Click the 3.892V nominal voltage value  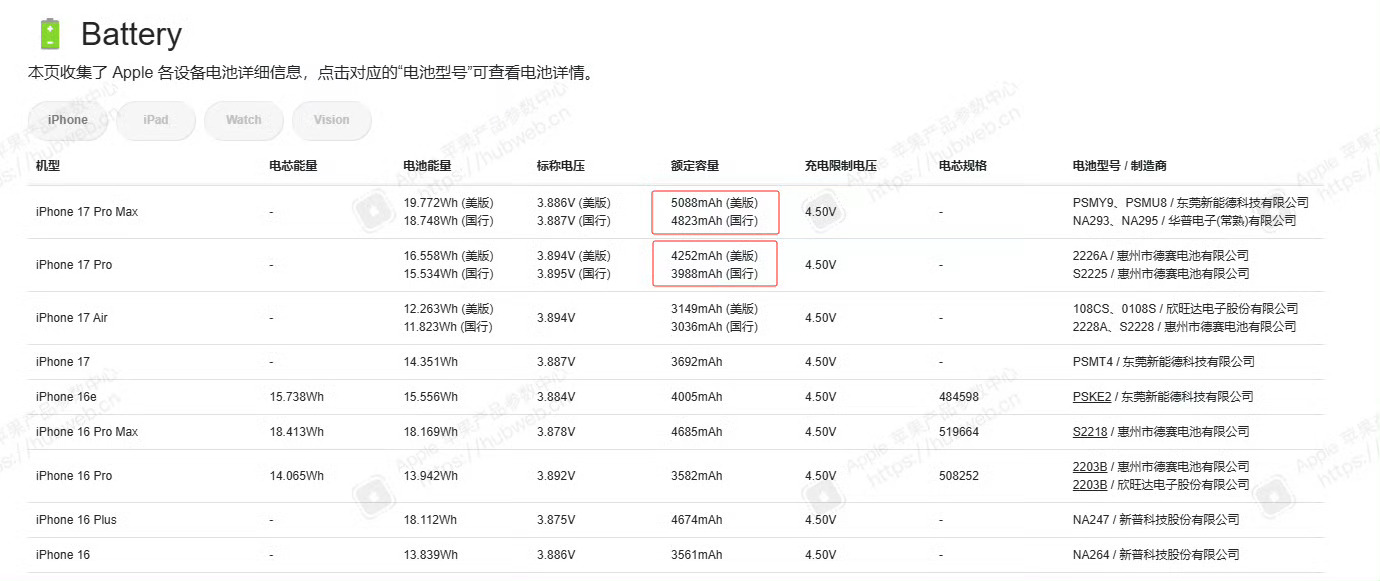tap(556, 476)
